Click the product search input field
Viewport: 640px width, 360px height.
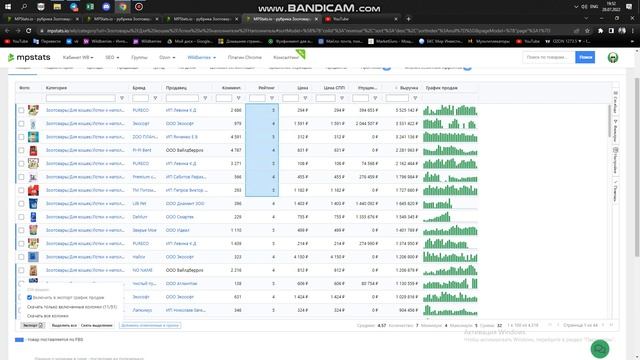coord(549,57)
